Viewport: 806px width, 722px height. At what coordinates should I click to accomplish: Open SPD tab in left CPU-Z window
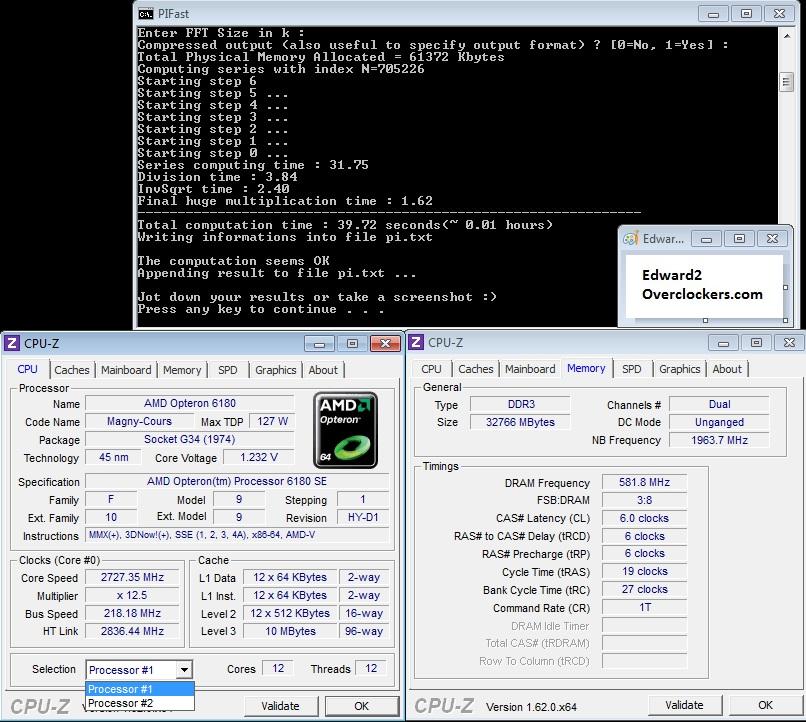pyautogui.click(x=228, y=370)
